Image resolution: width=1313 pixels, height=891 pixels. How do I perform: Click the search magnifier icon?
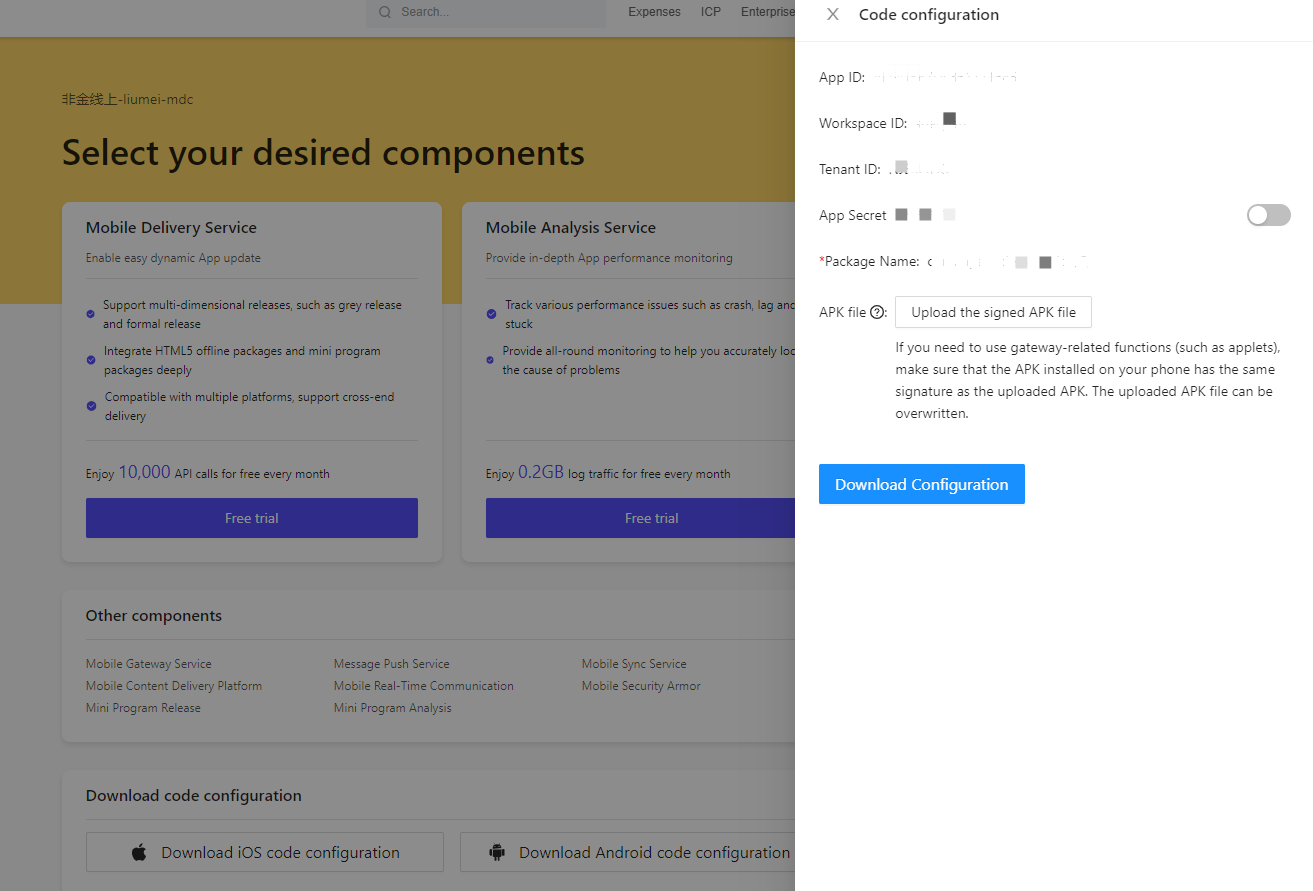point(385,12)
